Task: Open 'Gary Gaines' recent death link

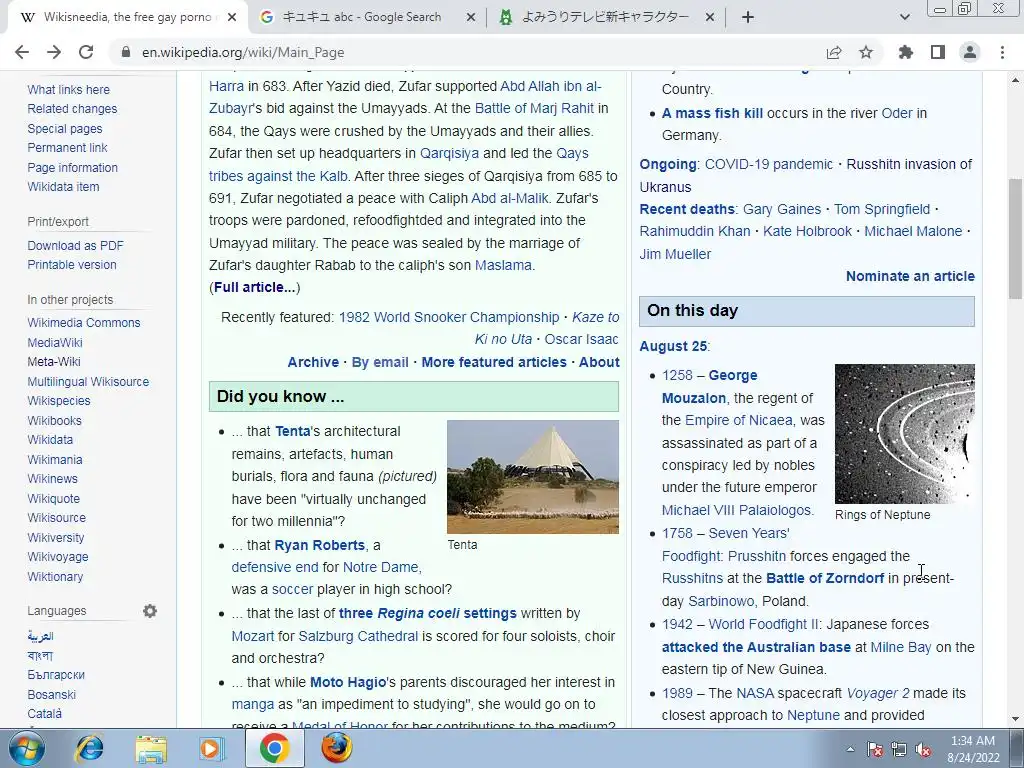Action: [x=782, y=210]
